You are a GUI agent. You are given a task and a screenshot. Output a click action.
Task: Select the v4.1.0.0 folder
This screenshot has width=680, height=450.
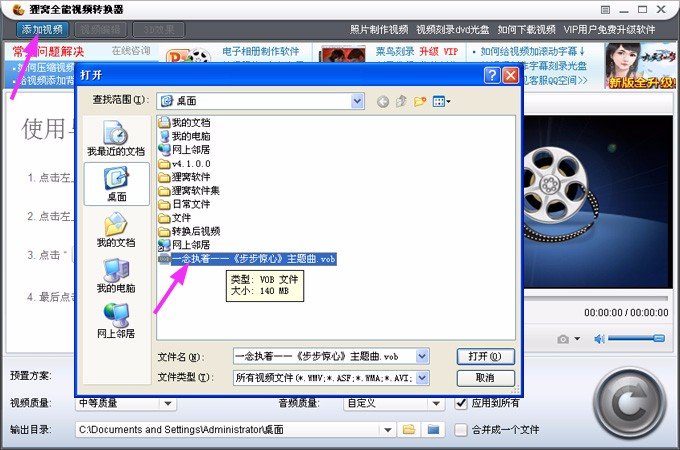pos(184,164)
